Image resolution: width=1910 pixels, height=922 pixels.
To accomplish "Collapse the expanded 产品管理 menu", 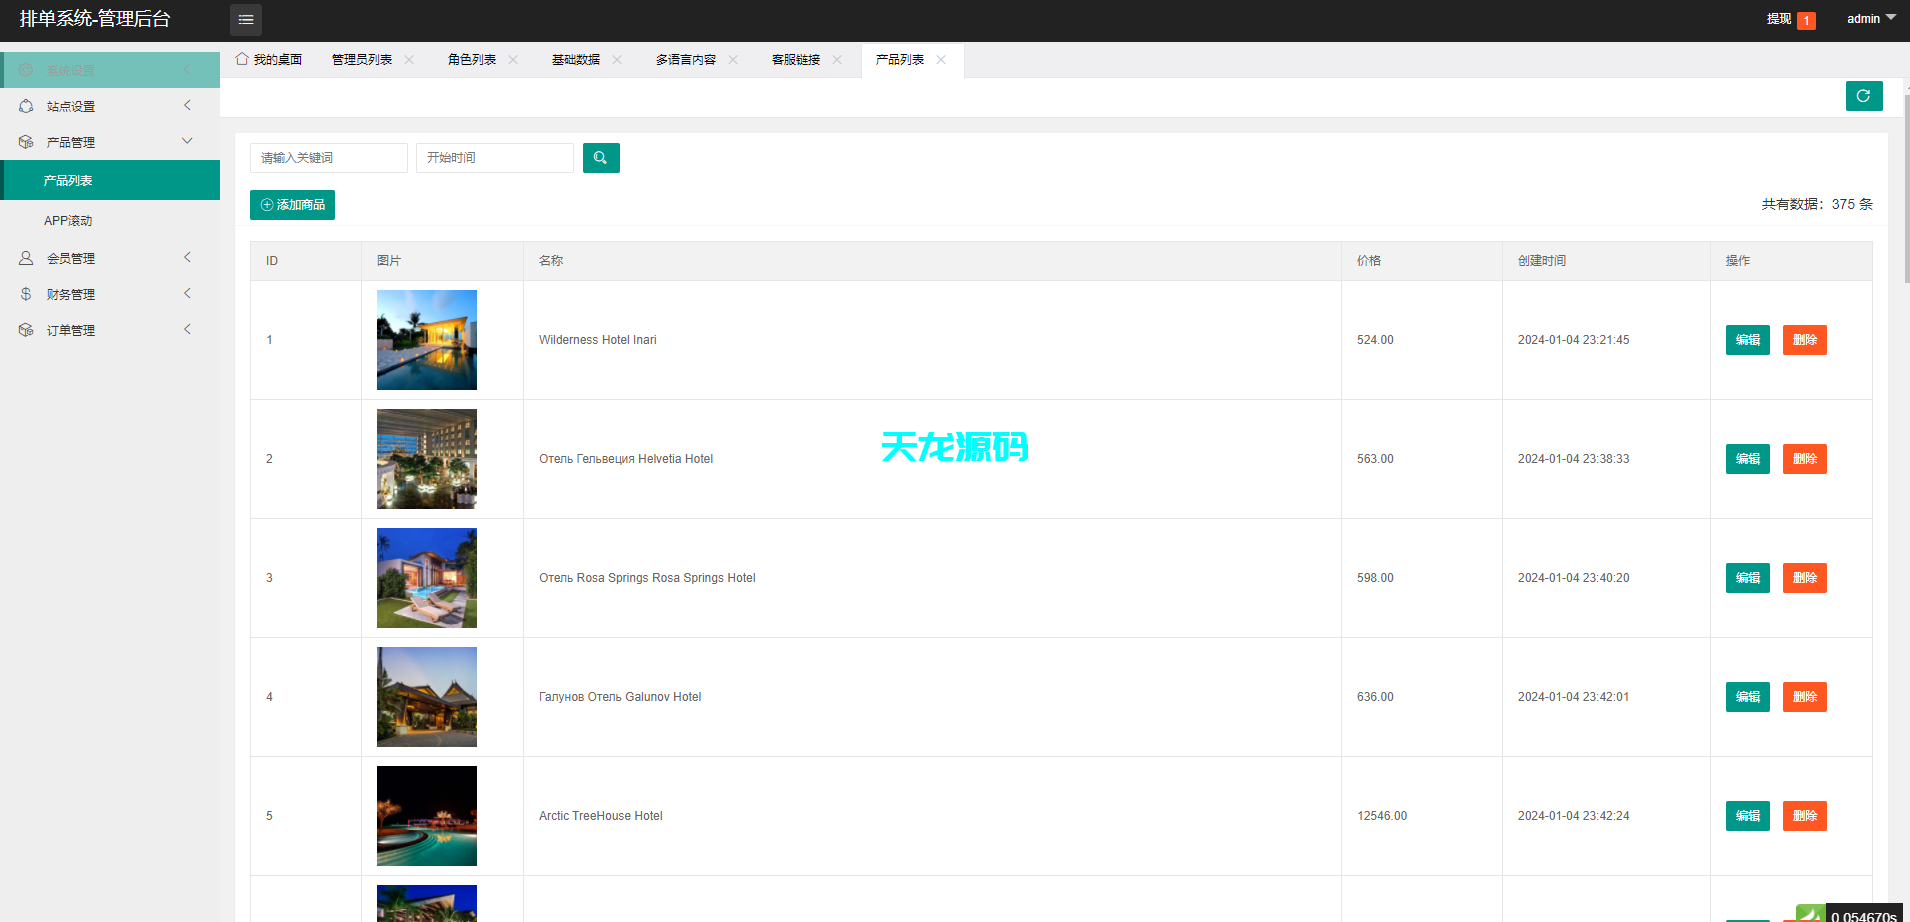I will click(x=186, y=141).
